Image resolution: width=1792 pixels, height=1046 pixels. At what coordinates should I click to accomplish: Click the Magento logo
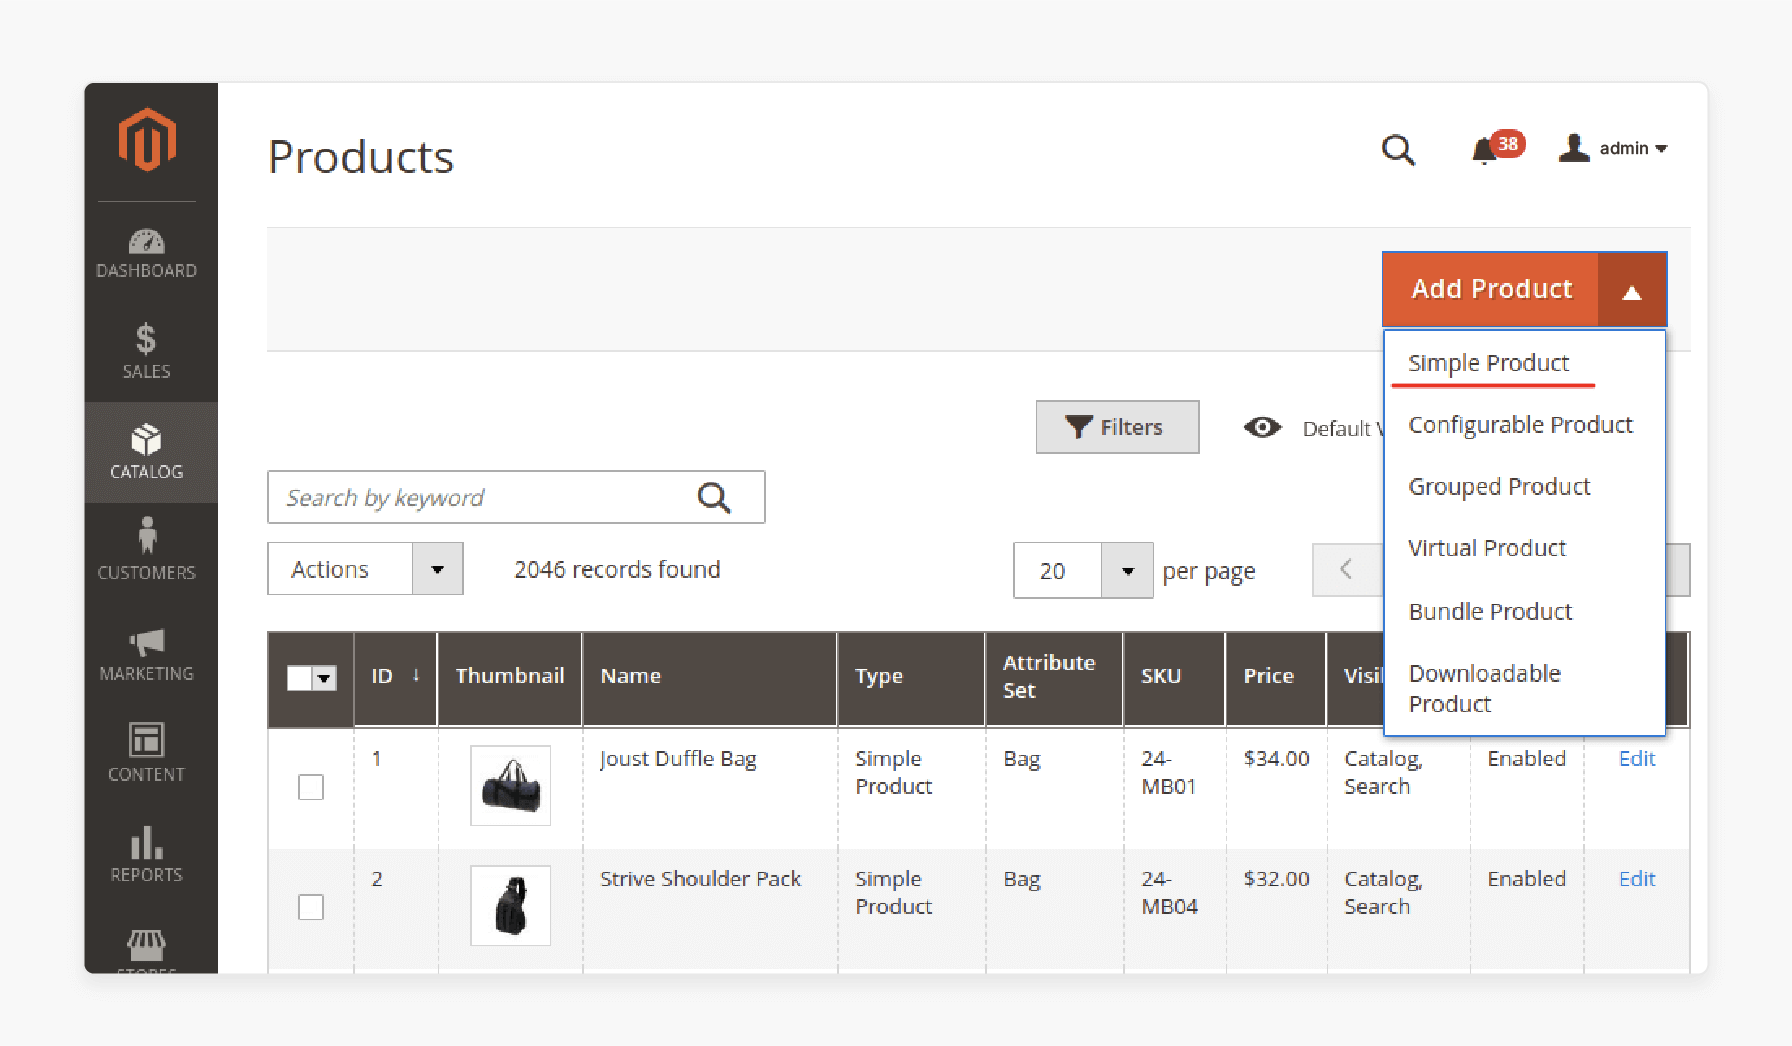[147, 140]
